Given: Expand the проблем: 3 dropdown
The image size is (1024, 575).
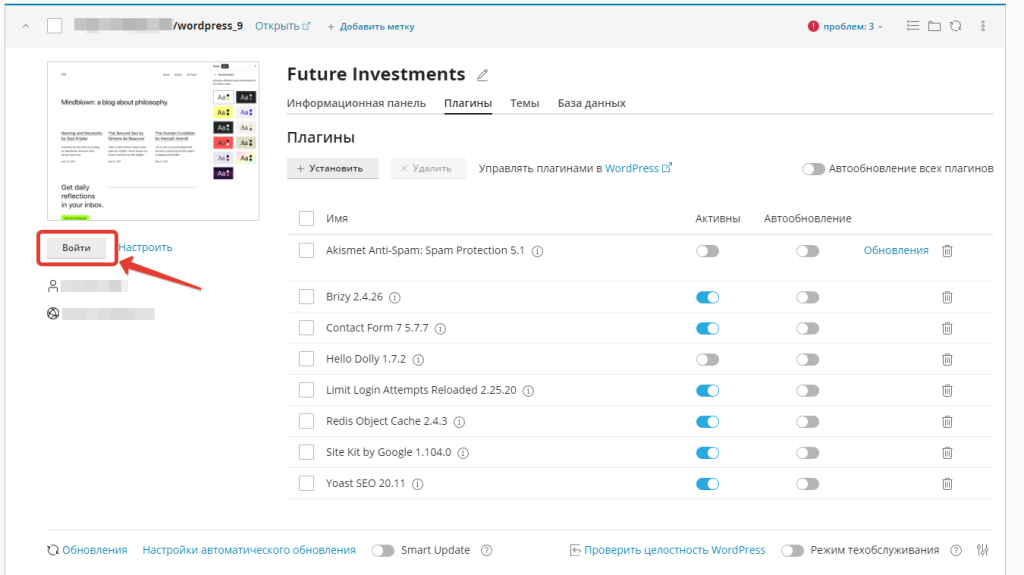Looking at the screenshot, I should (846, 26).
